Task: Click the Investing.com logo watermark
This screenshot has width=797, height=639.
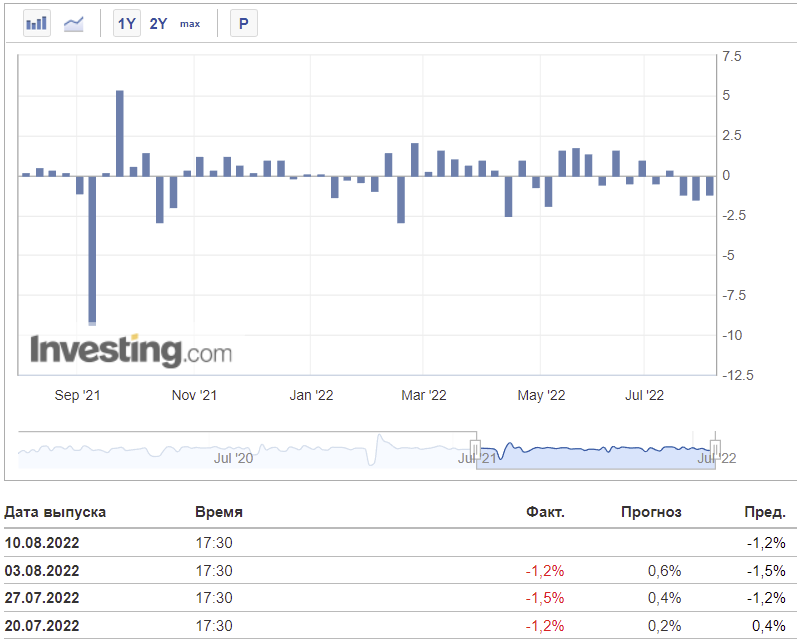Action: click(131, 351)
